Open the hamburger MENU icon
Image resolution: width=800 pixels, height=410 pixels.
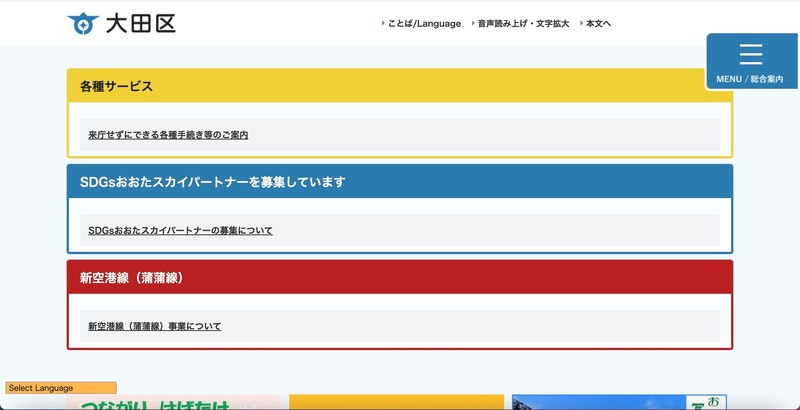tap(750, 54)
